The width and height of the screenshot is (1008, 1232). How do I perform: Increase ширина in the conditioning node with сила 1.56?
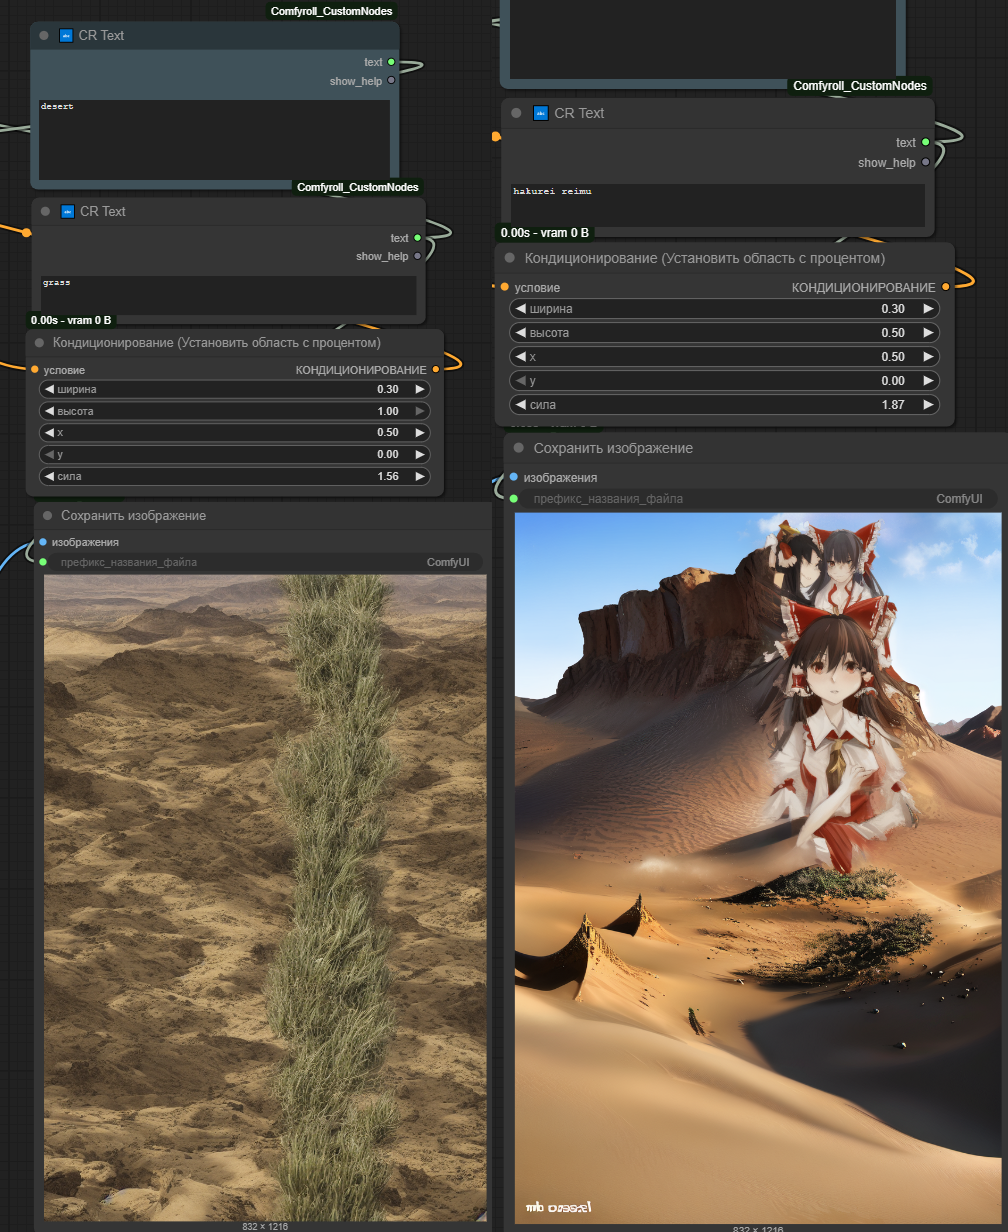click(x=420, y=389)
